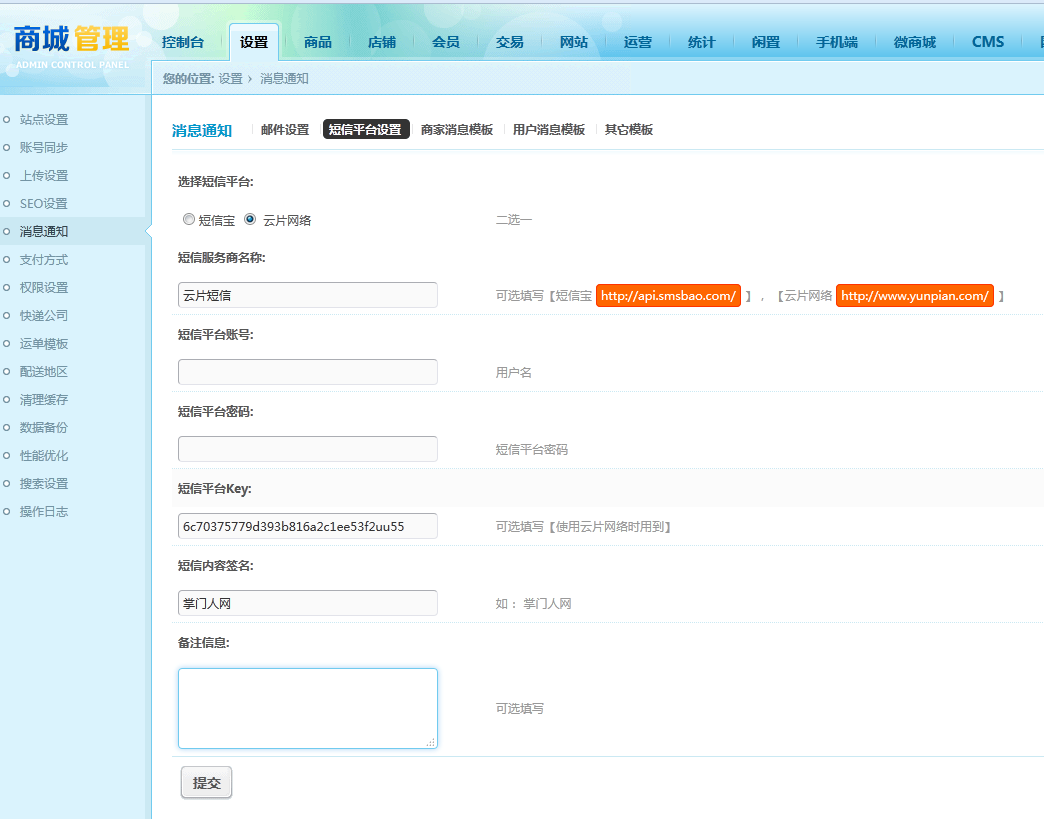Focus the 短信平台账号 input field
This screenshot has width=1044, height=819.
(x=308, y=372)
